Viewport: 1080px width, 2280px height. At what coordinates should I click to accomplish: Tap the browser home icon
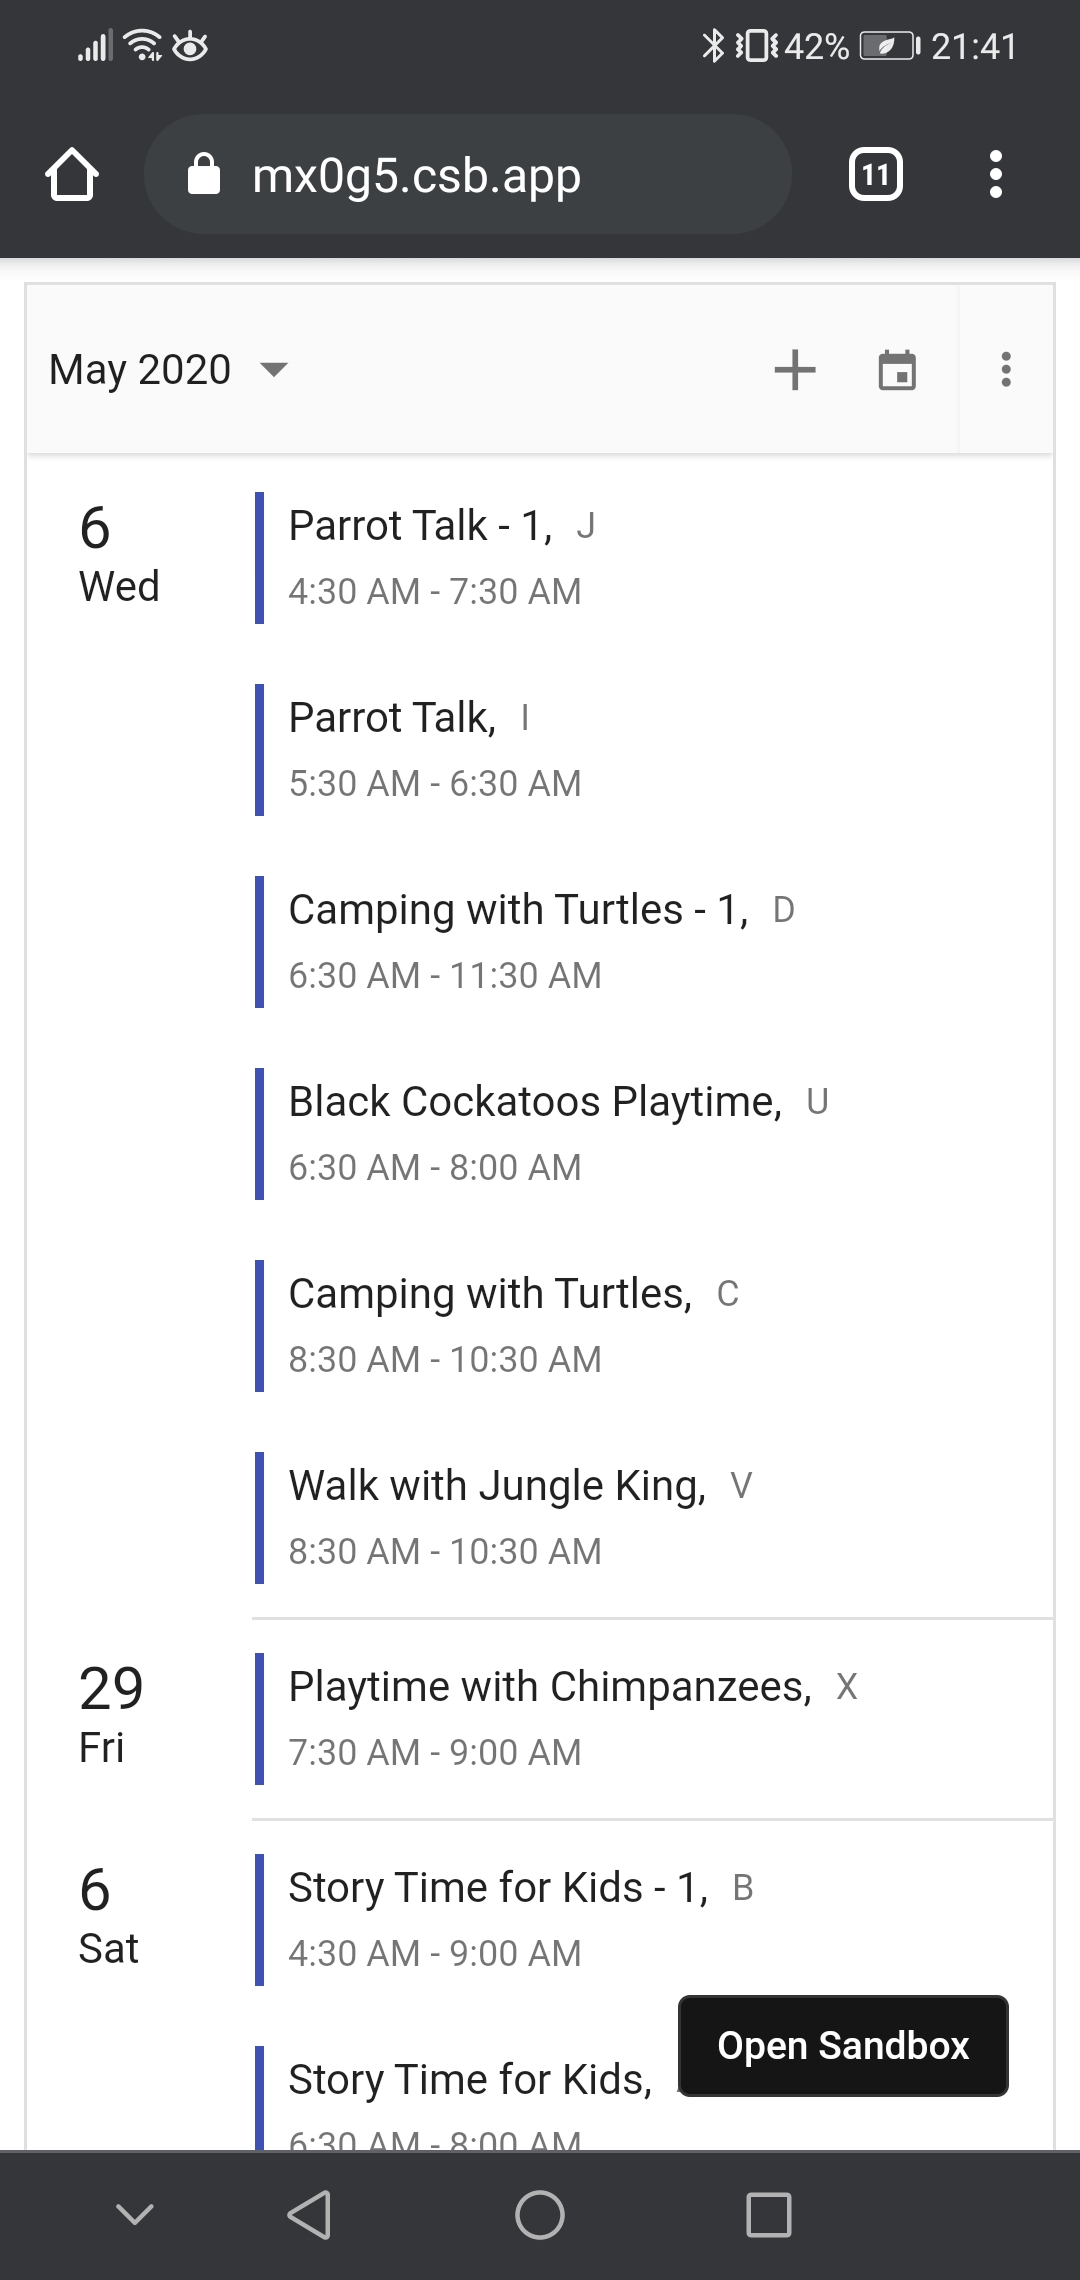coord(72,175)
